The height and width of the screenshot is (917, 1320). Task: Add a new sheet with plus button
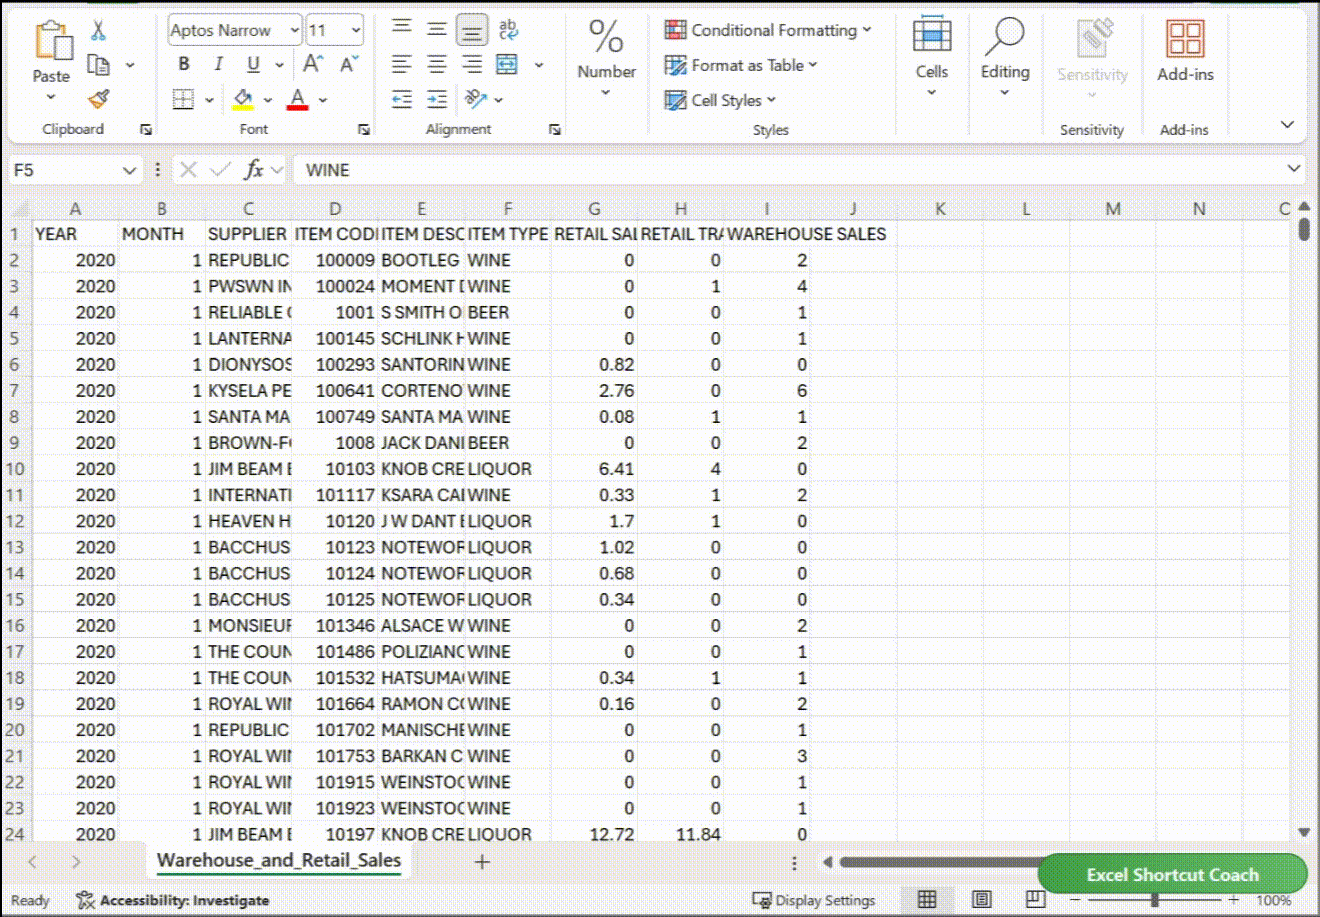click(x=482, y=861)
